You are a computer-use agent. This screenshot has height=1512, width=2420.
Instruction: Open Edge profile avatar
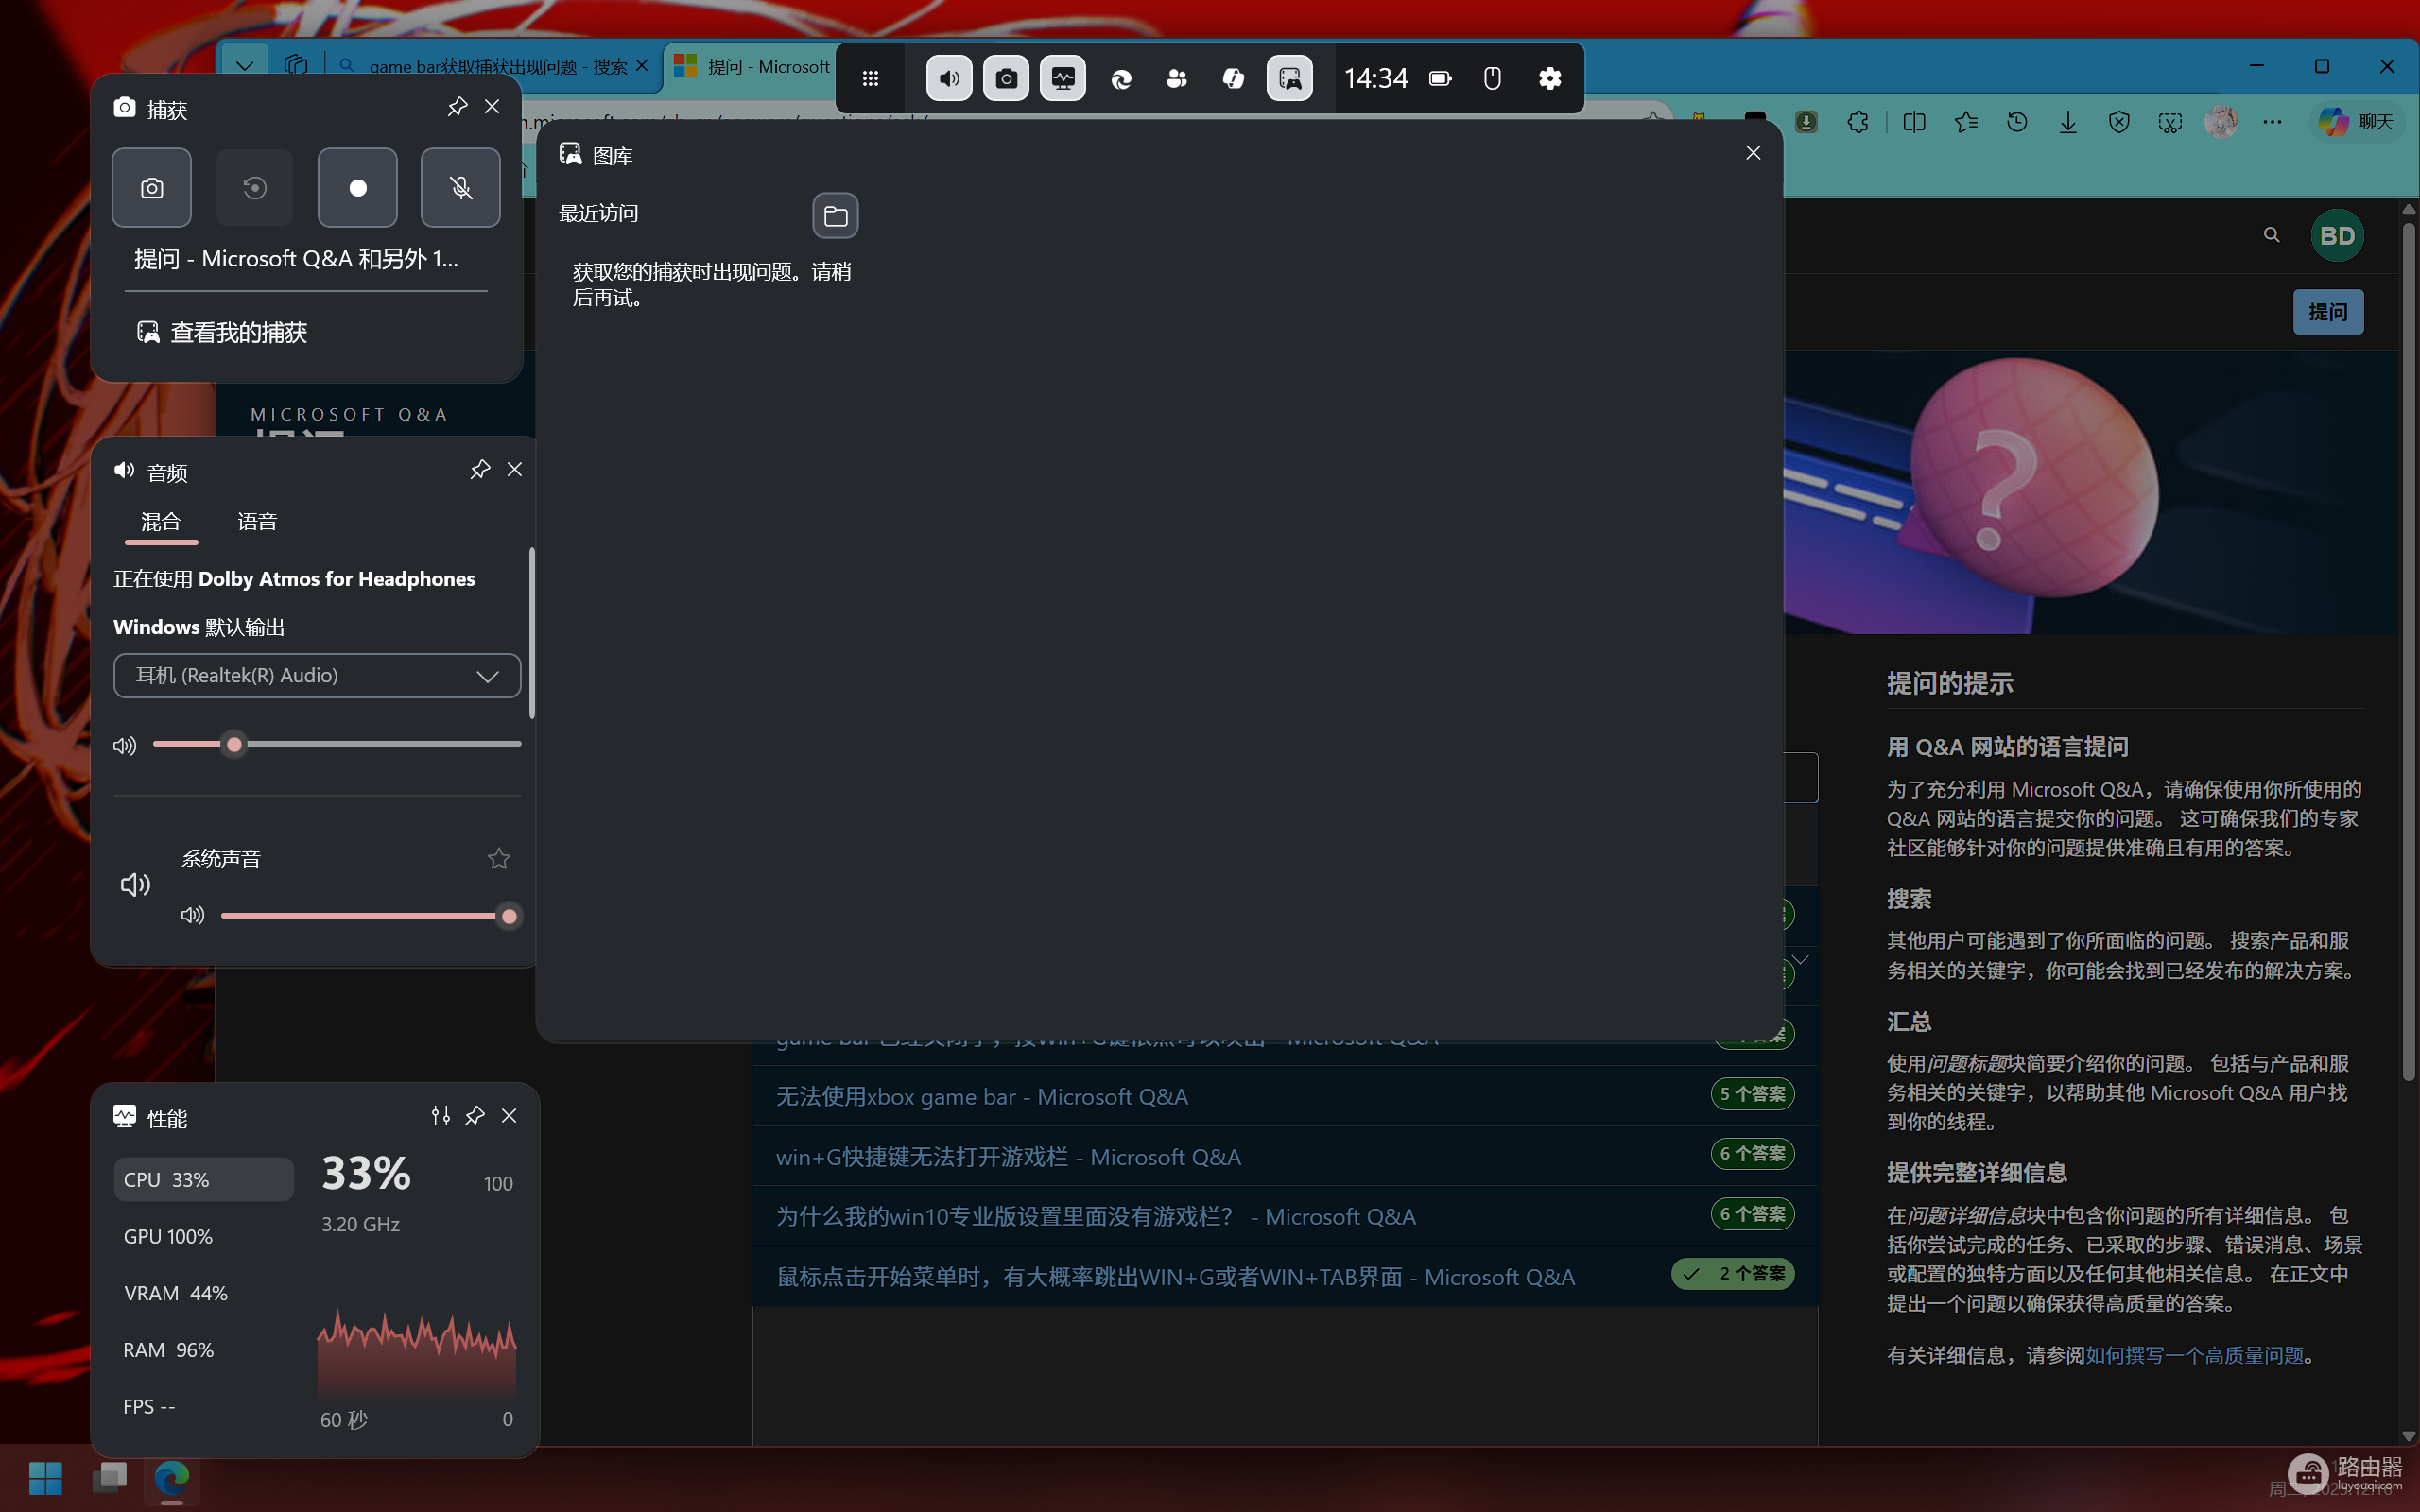point(2221,122)
